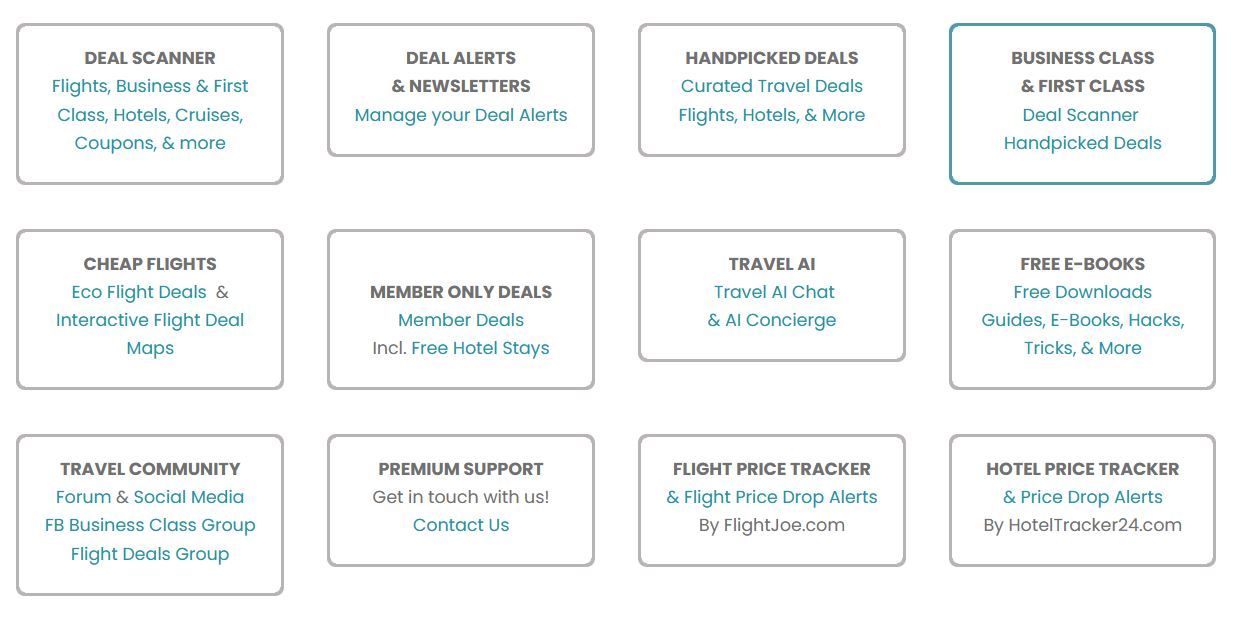Screen dimensions: 1239x618
Task: Join FB Business Class Group
Action: click(x=150, y=525)
